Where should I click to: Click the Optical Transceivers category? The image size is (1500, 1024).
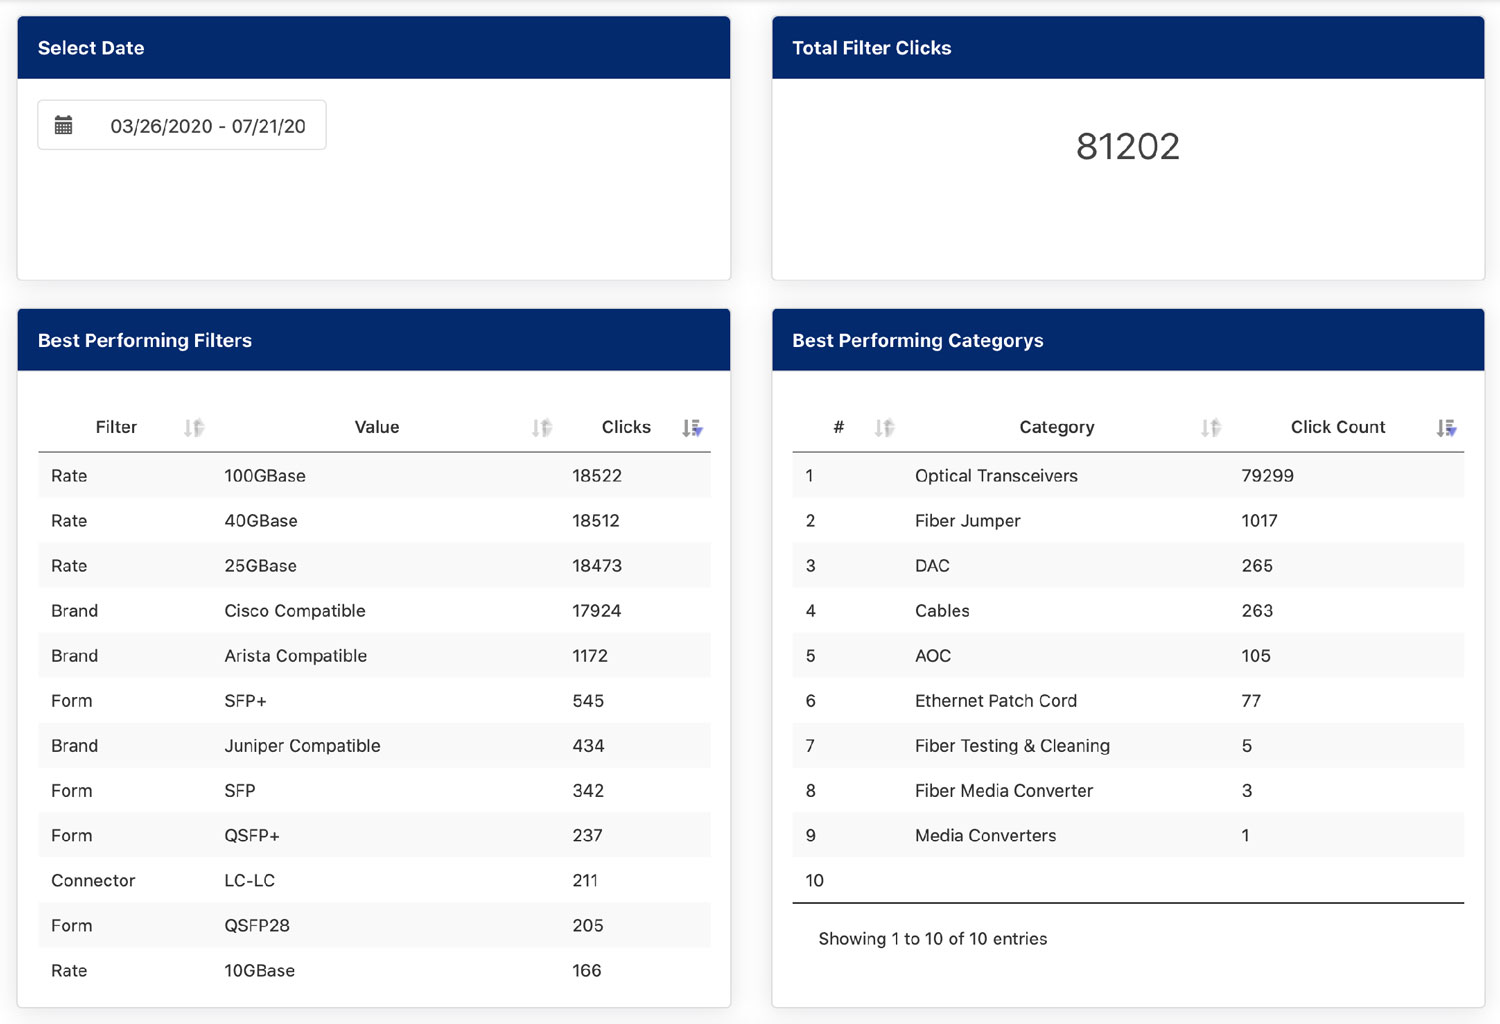click(x=996, y=476)
